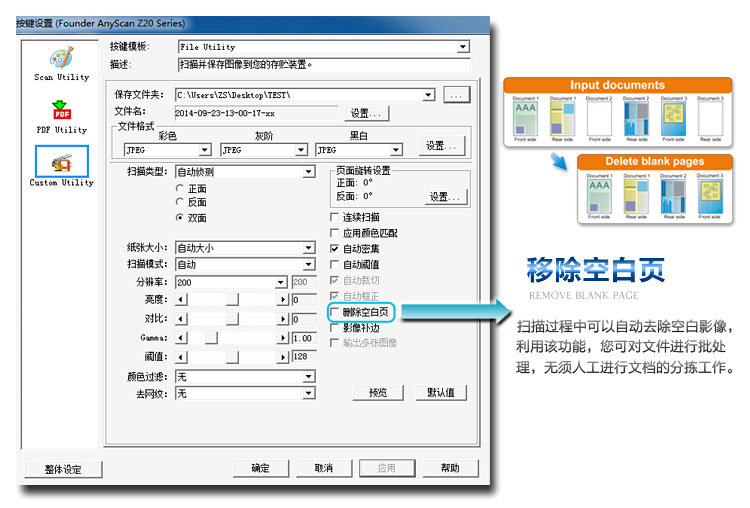Screen dimensions: 750x508
Task: Uncheck the 自动密集 checkbox
Action: click(x=336, y=249)
